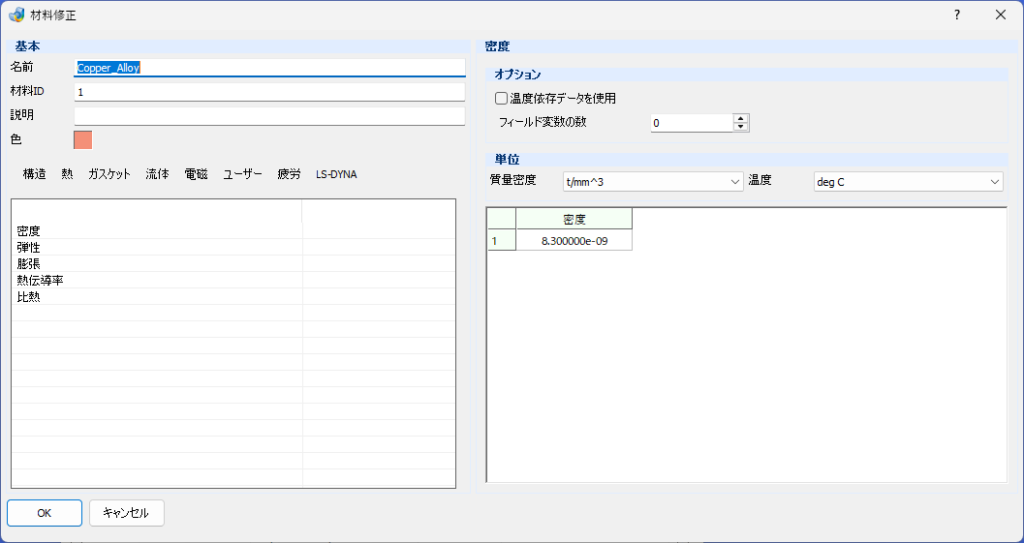
Task: Open the 温度 unit dropdown
Action: point(908,182)
